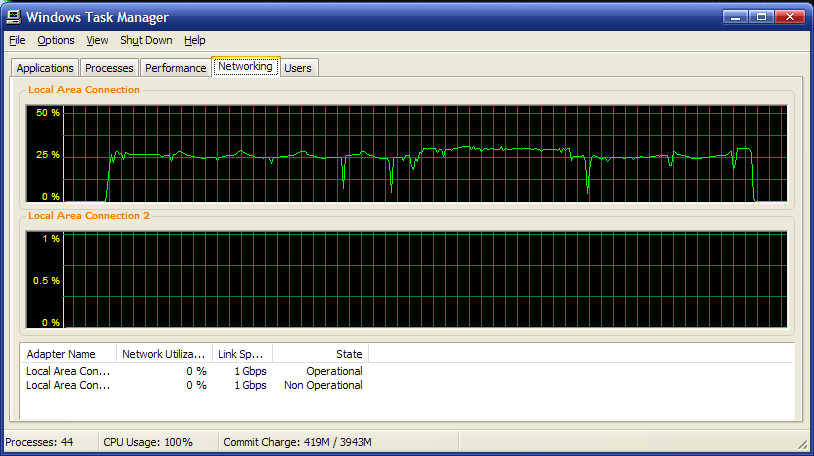Open the Shut Down menu
The height and width of the screenshot is (456, 814).
[146, 40]
